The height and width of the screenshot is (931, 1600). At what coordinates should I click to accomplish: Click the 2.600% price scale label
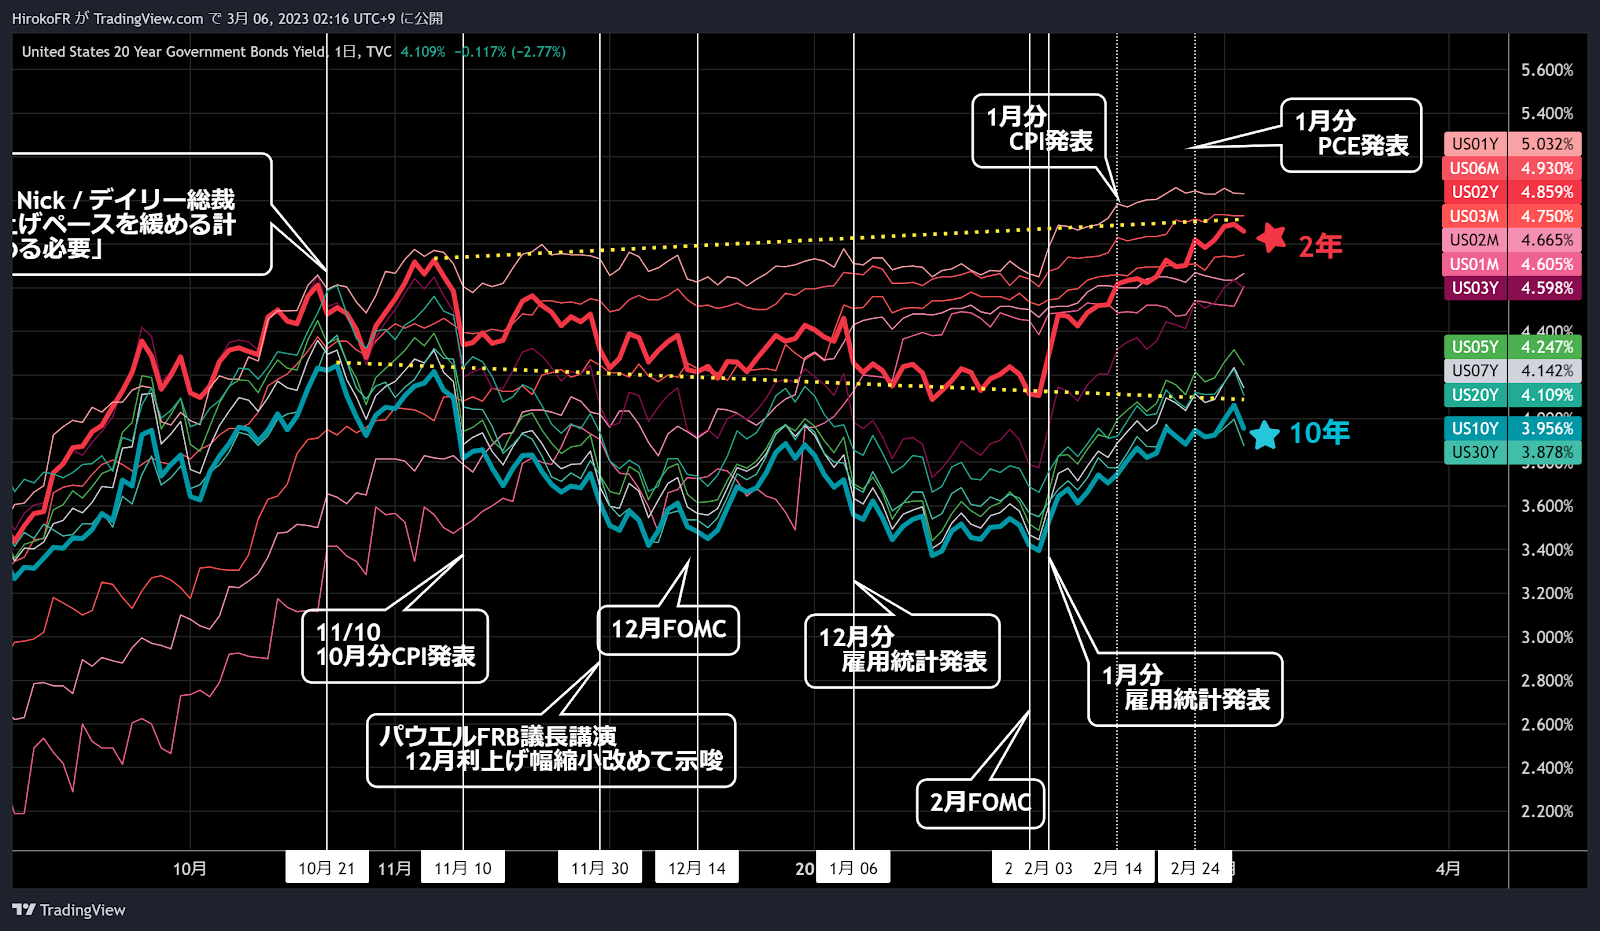[1547, 724]
